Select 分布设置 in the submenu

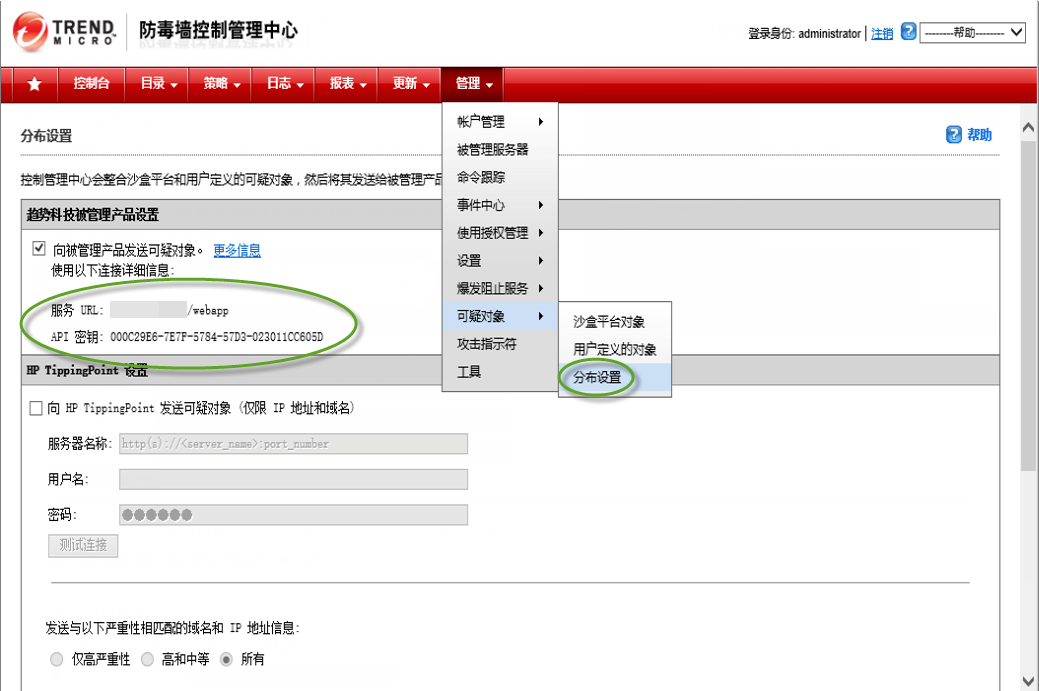pos(597,378)
